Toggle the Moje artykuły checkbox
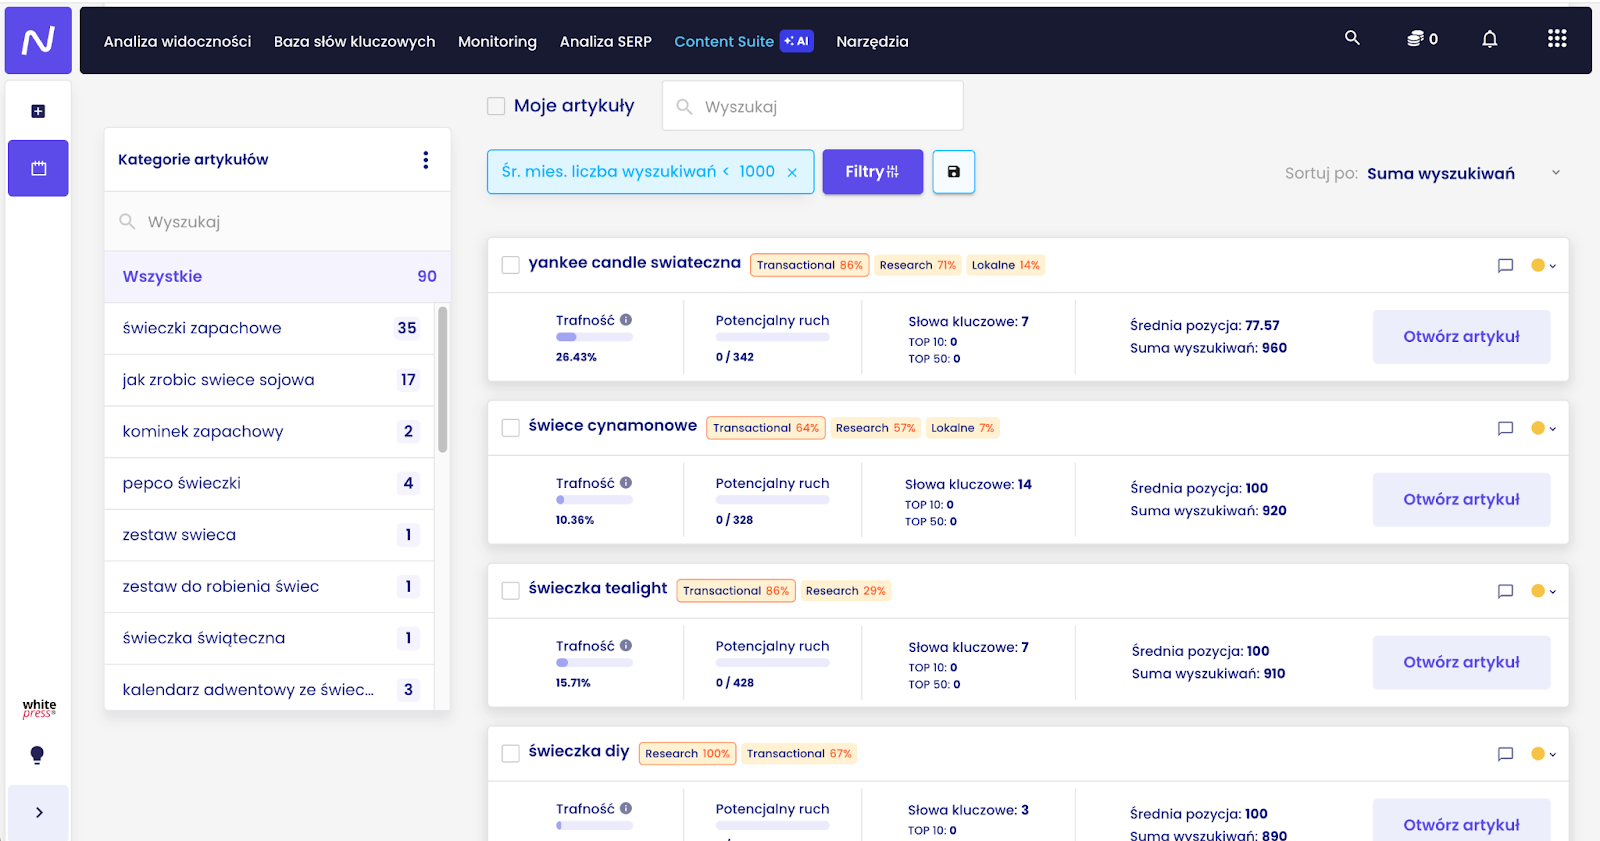1600x841 pixels. tap(496, 106)
